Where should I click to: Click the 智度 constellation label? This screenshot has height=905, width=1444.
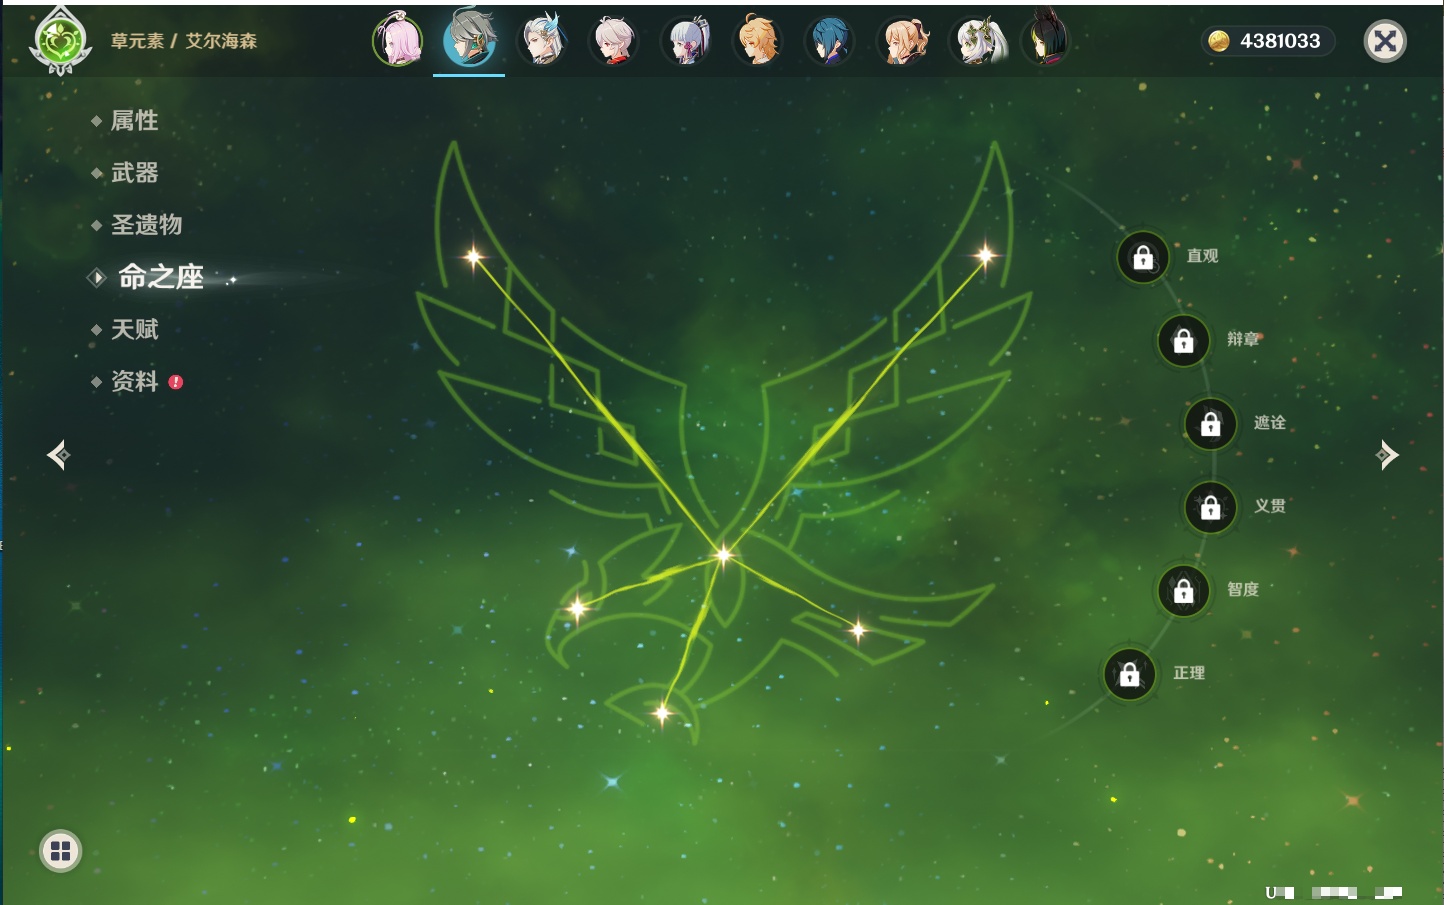[1243, 589]
